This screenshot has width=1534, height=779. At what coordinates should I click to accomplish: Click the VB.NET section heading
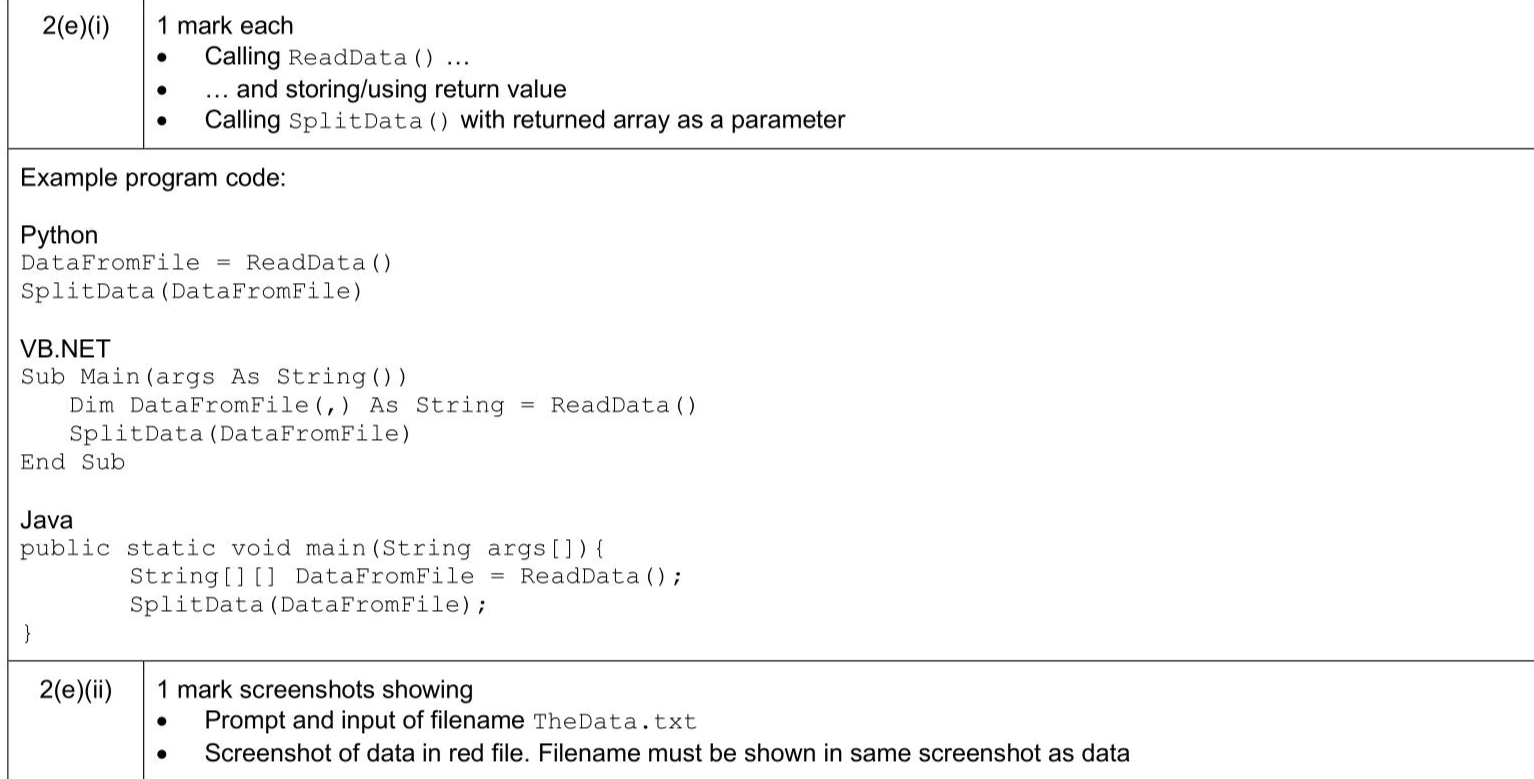click(65, 349)
